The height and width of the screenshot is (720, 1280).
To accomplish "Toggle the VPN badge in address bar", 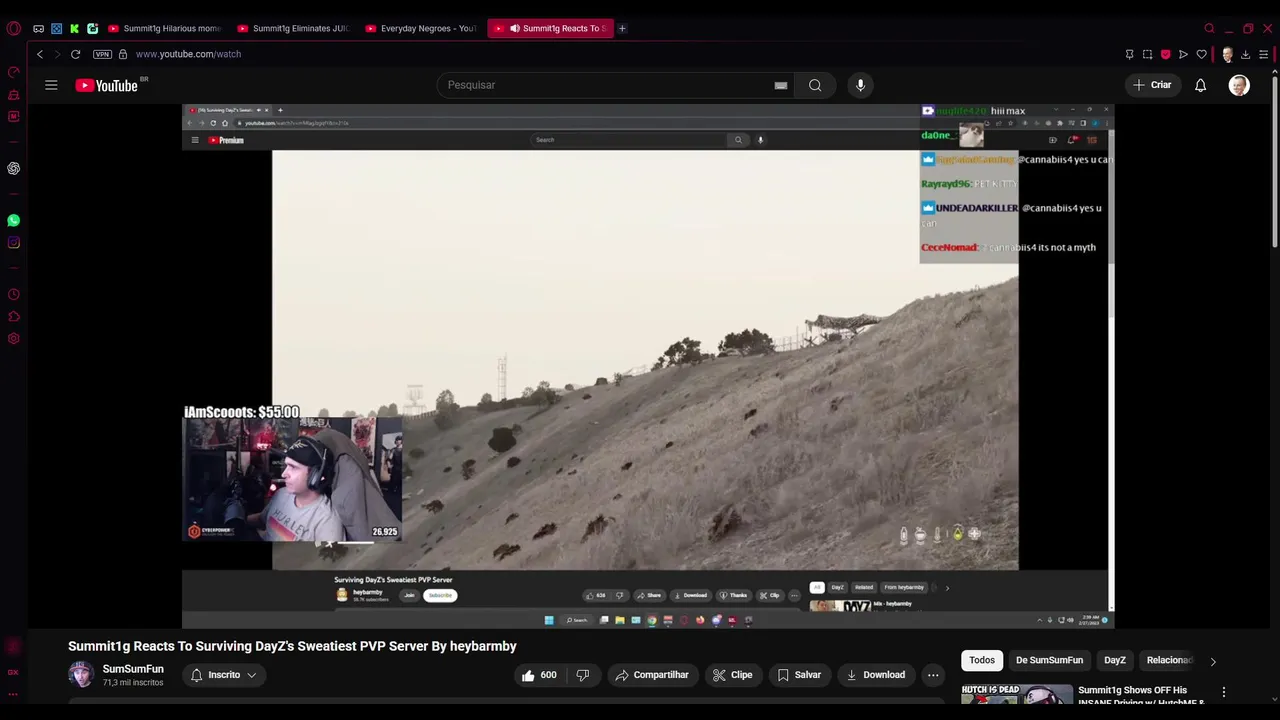I will (102, 54).
